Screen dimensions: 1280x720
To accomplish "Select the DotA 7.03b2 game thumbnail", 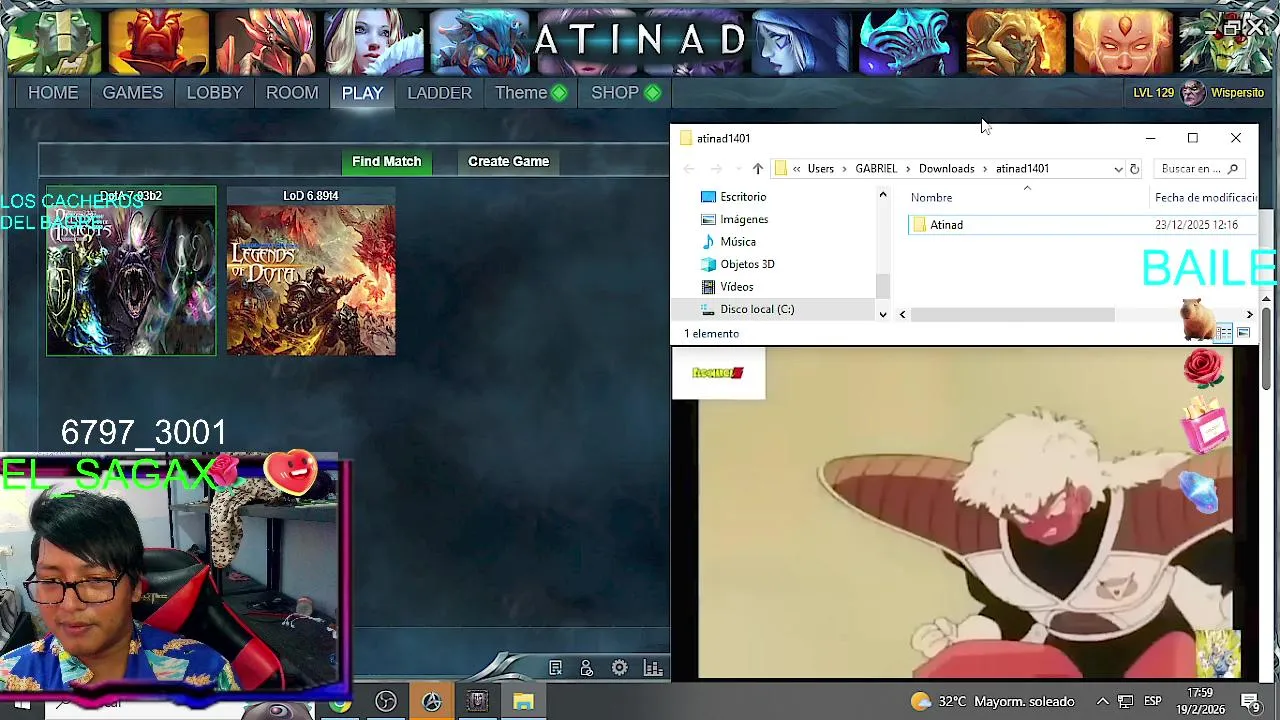I will pos(131,271).
